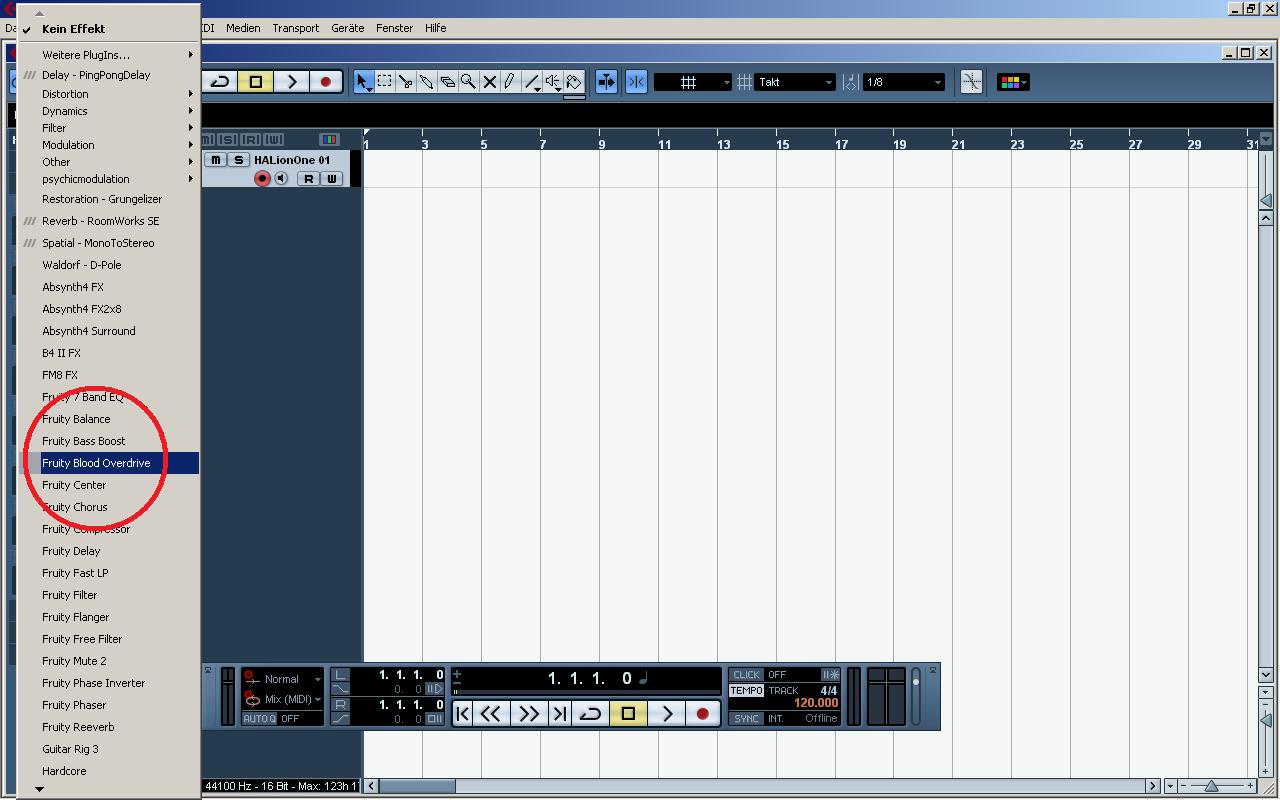This screenshot has width=1280, height=800.
Task: Select the Mute X tool
Action: pyautogui.click(x=490, y=82)
